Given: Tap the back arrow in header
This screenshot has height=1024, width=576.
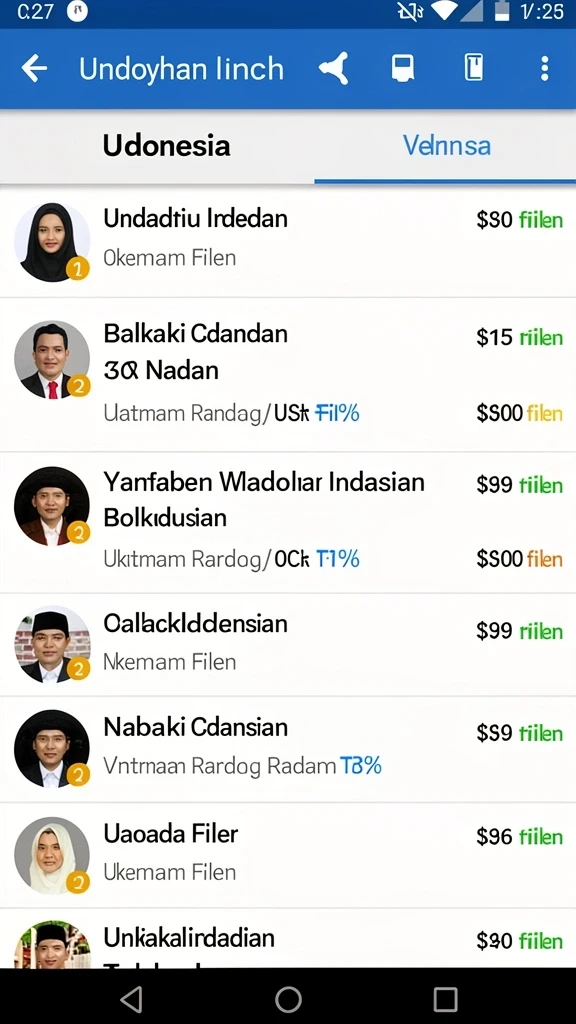Looking at the screenshot, I should [x=34, y=69].
